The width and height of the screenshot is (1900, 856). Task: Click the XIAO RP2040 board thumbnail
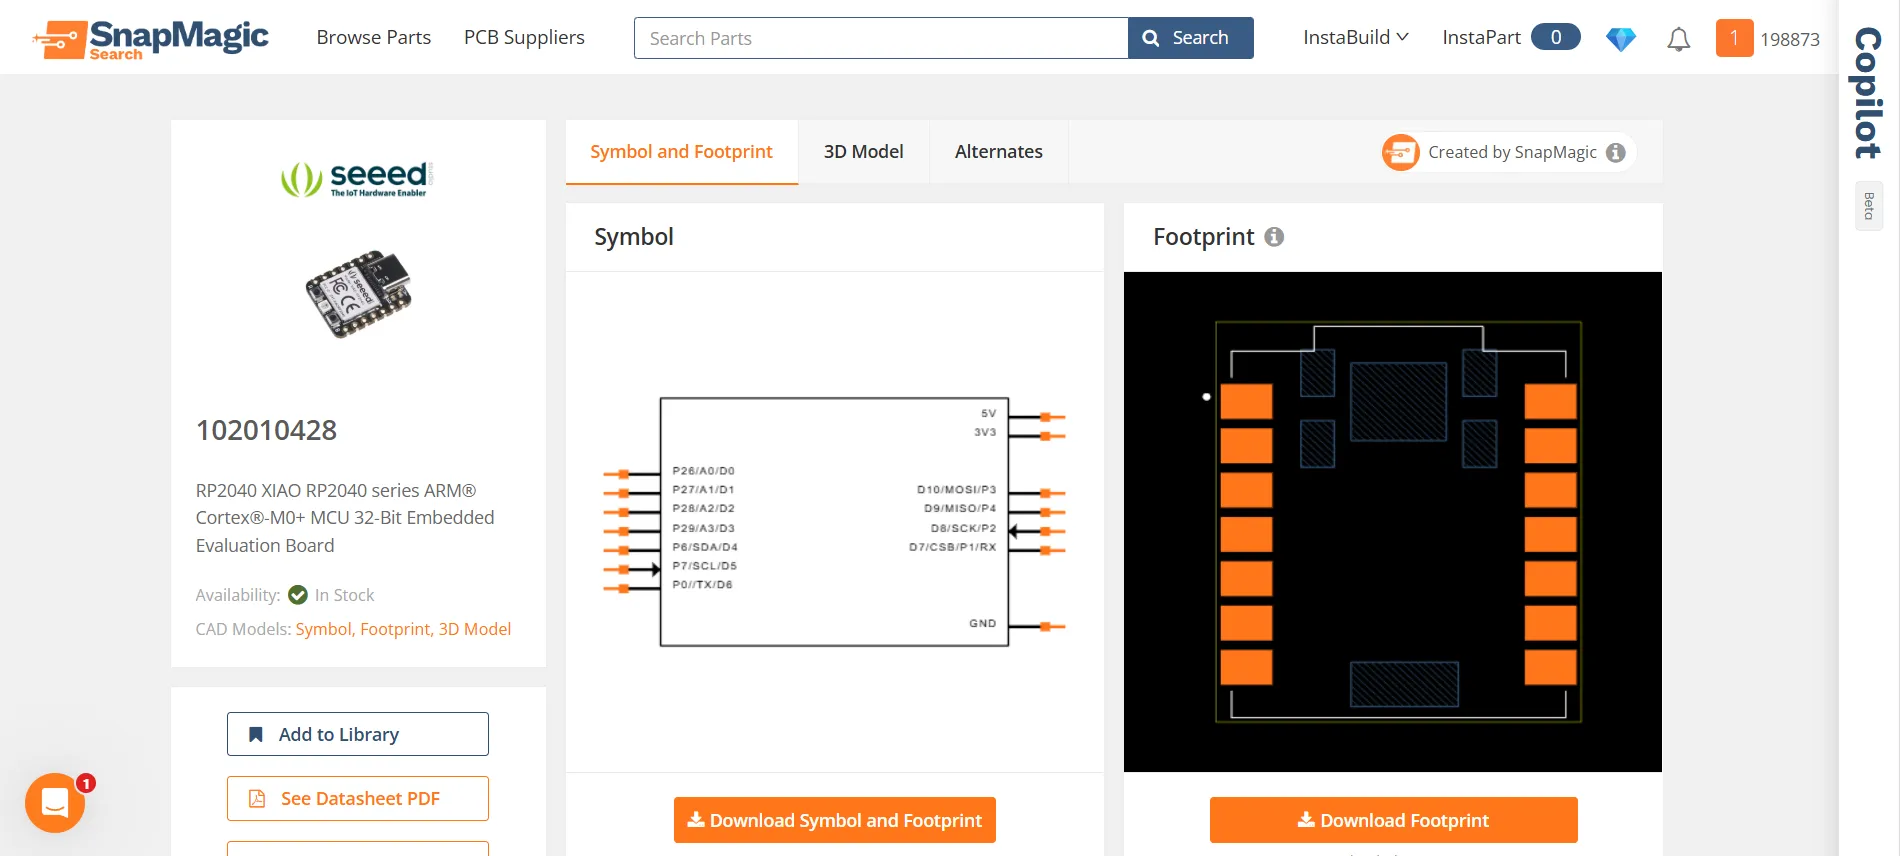tap(358, 293)
